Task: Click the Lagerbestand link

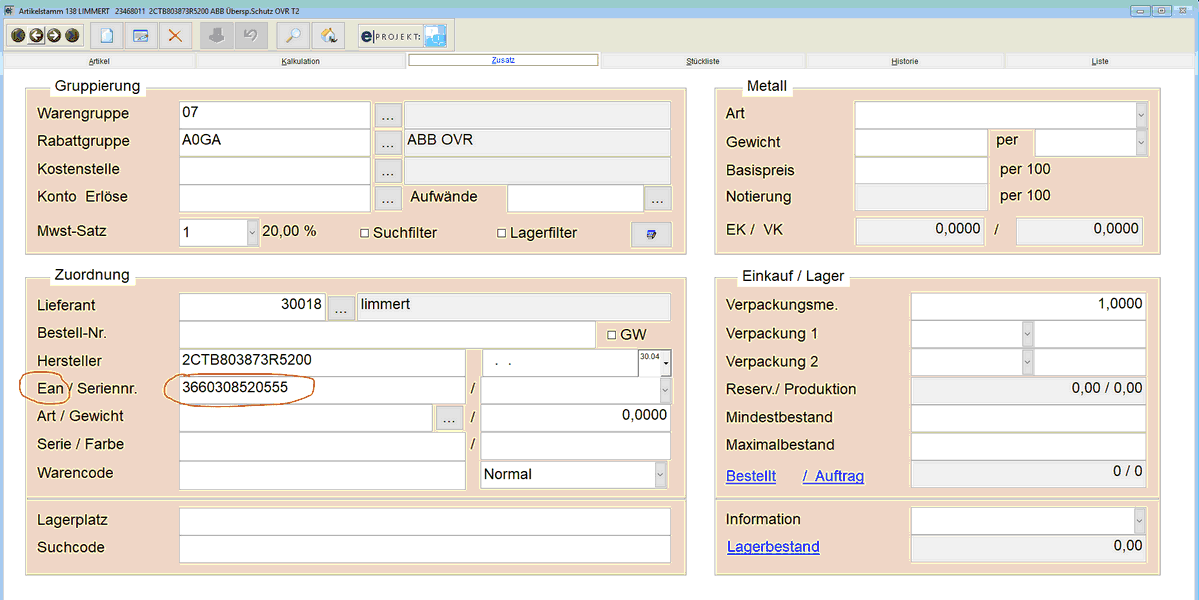Action: (x=773, y=547)
